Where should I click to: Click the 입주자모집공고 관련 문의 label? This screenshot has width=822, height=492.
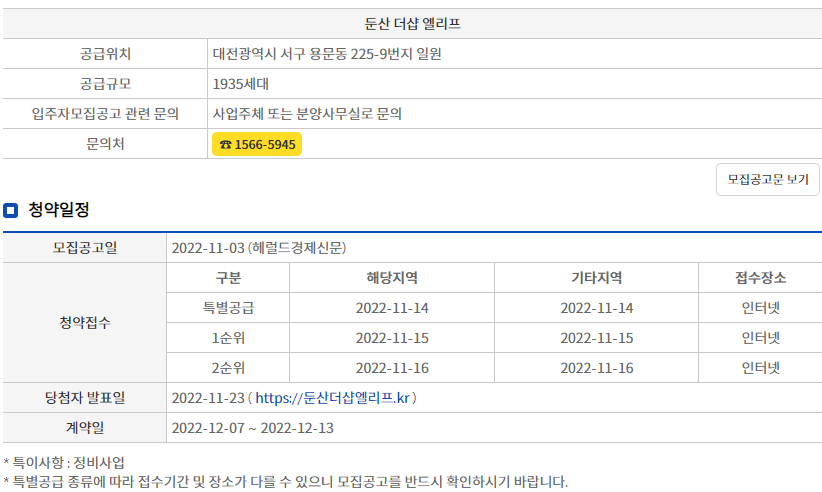pos(105,114)
